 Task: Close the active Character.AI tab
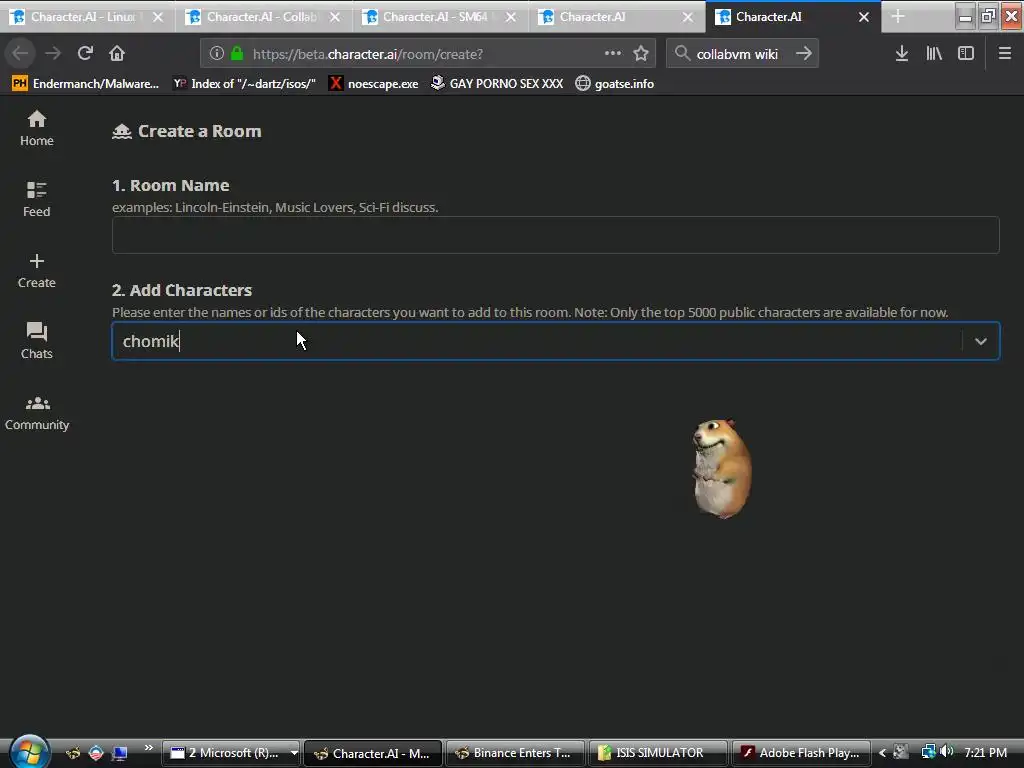coord(863,17)
